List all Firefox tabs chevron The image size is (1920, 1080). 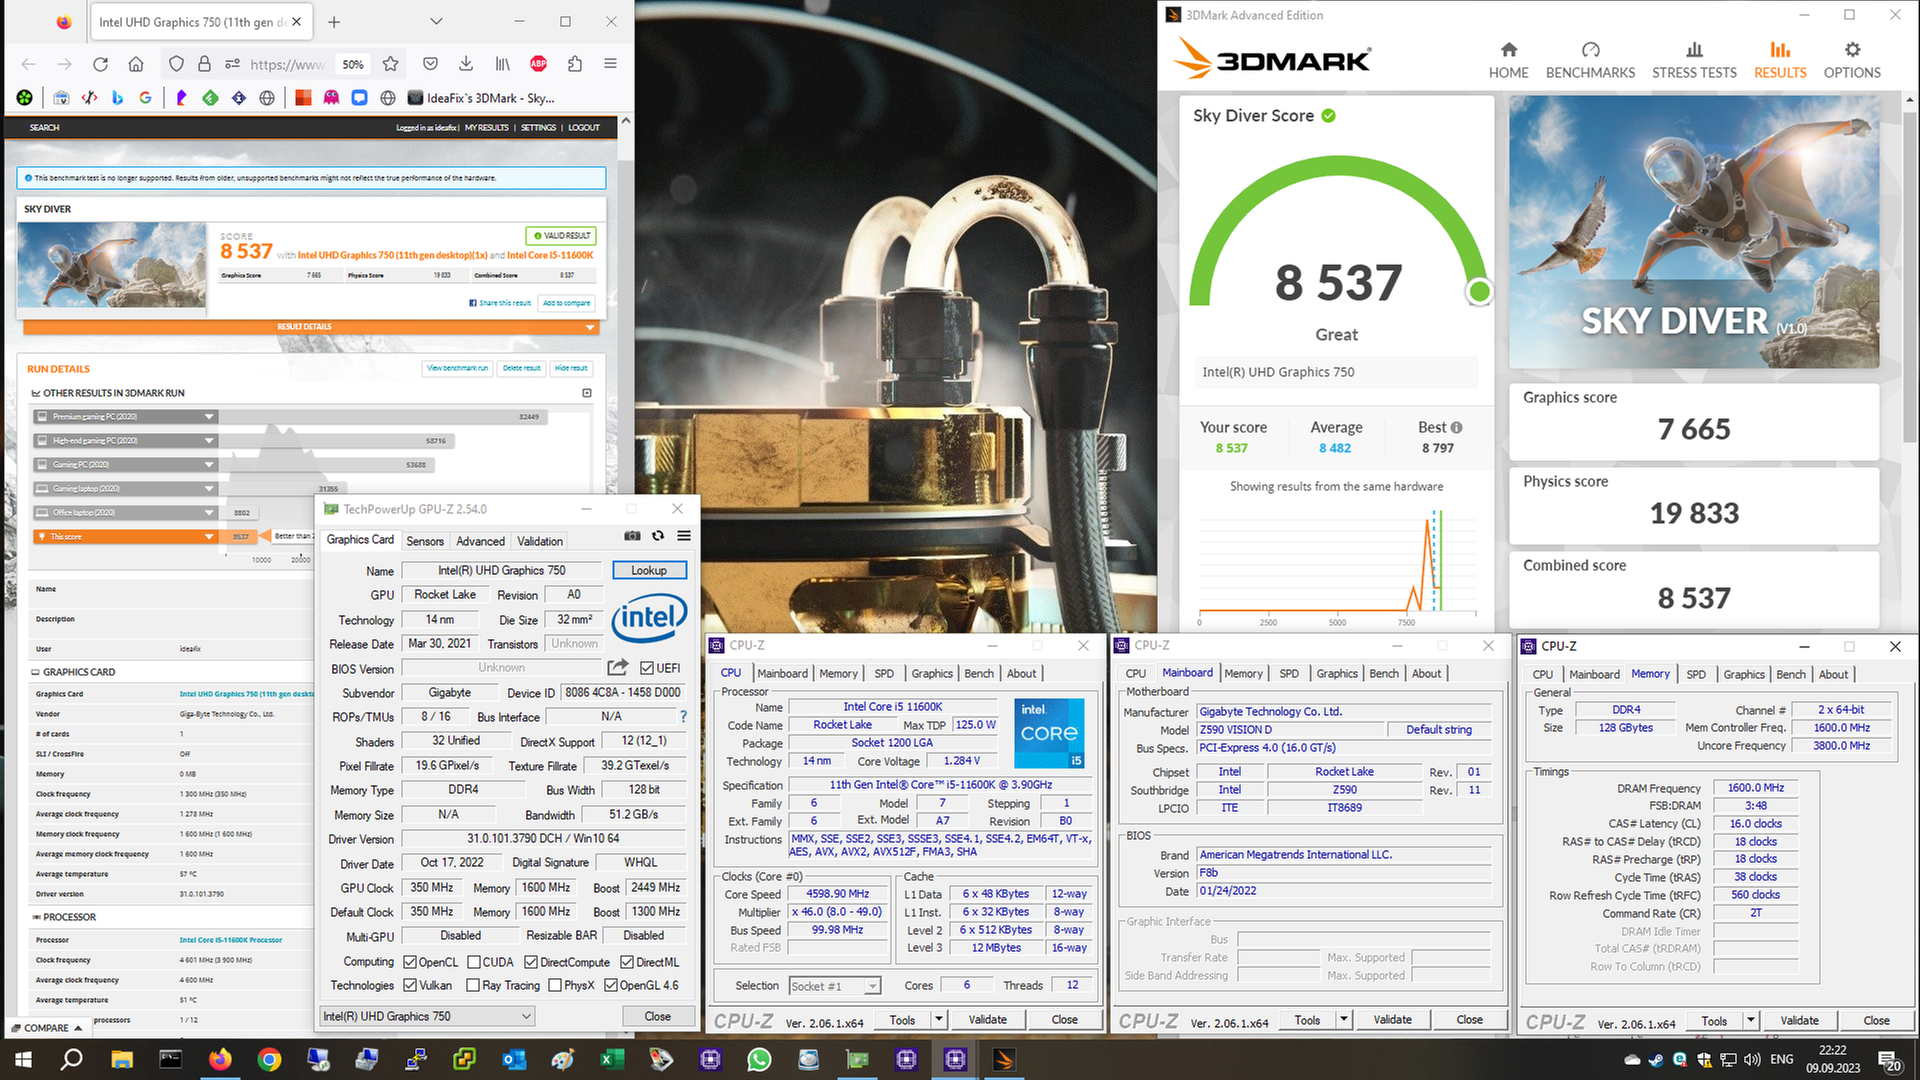pos(436,21)
